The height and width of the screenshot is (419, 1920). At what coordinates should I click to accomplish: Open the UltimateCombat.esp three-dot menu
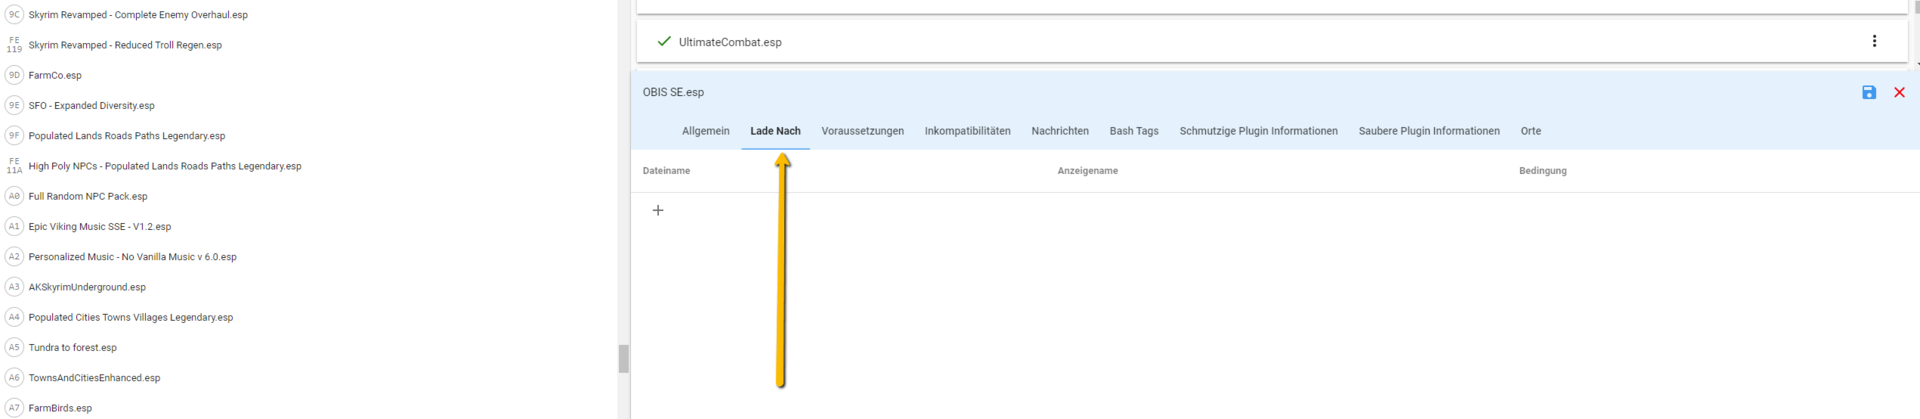[1874, 41]
